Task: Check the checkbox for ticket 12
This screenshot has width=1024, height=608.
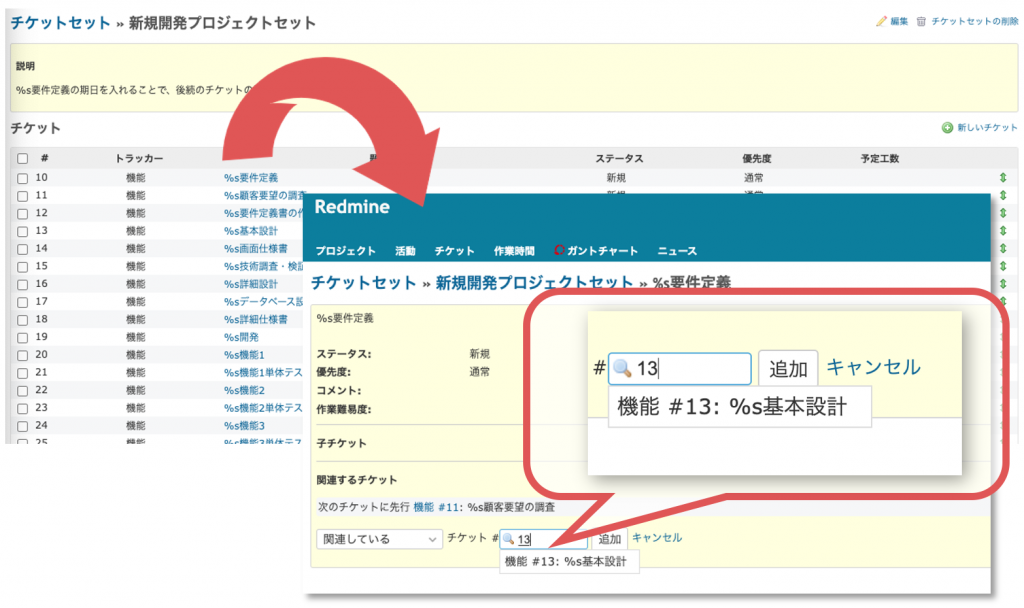Action: point(23,214)
